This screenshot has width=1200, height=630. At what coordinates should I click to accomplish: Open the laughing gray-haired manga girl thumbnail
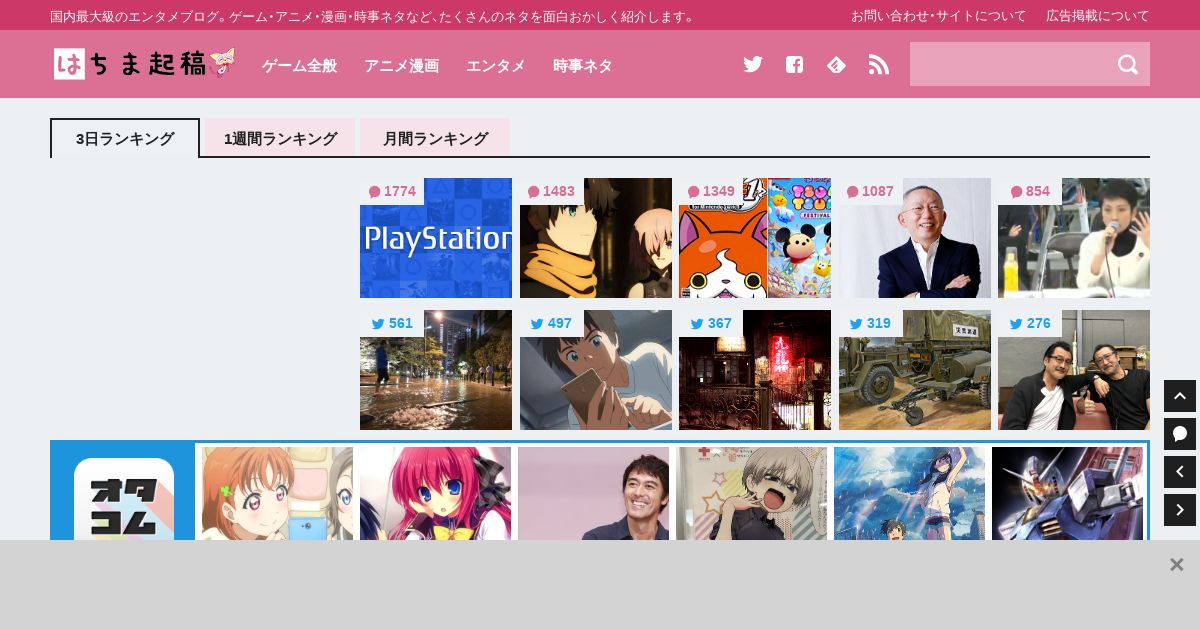pyautogui.click(x=751, y=493)
